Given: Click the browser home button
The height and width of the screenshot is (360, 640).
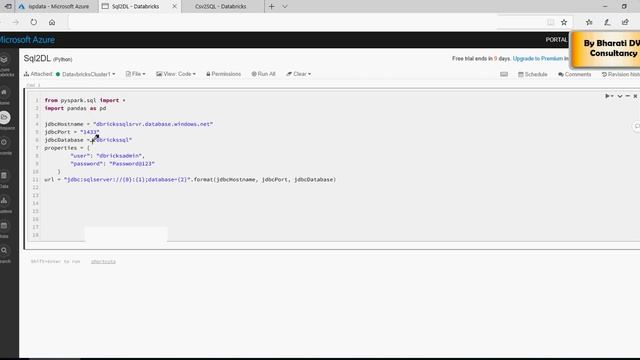Looking at the screenshot, I should pyautogui.click(x=52, y=22).
